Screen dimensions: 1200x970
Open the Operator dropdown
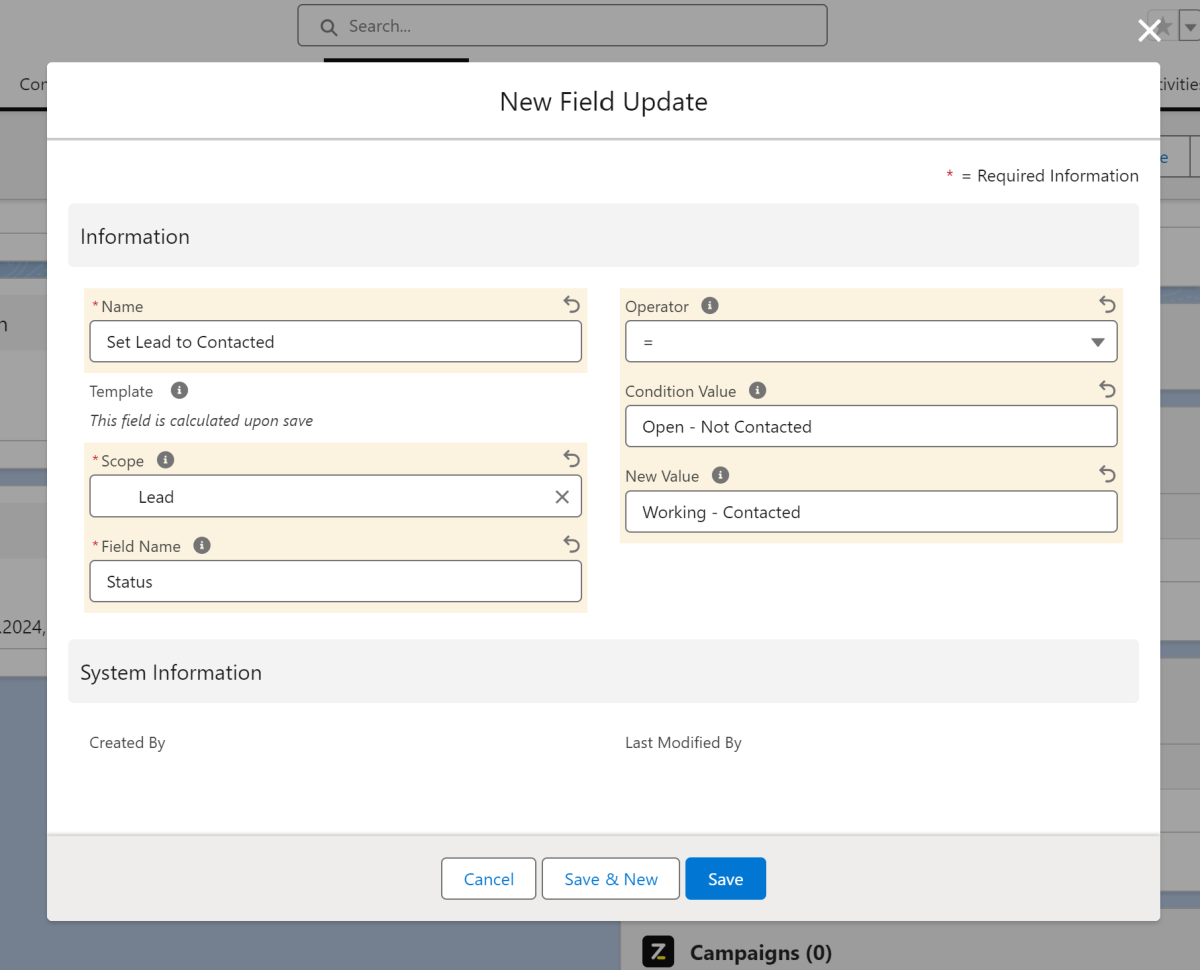point(871,342)
